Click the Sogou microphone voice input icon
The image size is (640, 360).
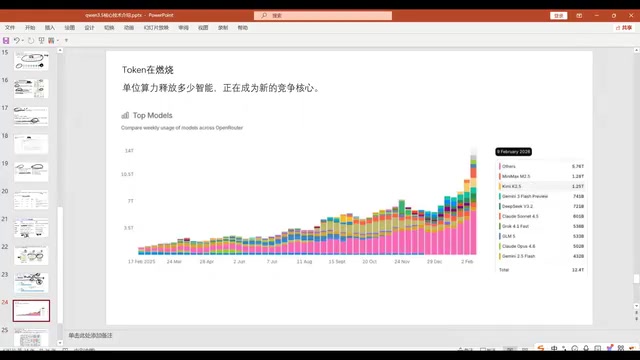586,348
